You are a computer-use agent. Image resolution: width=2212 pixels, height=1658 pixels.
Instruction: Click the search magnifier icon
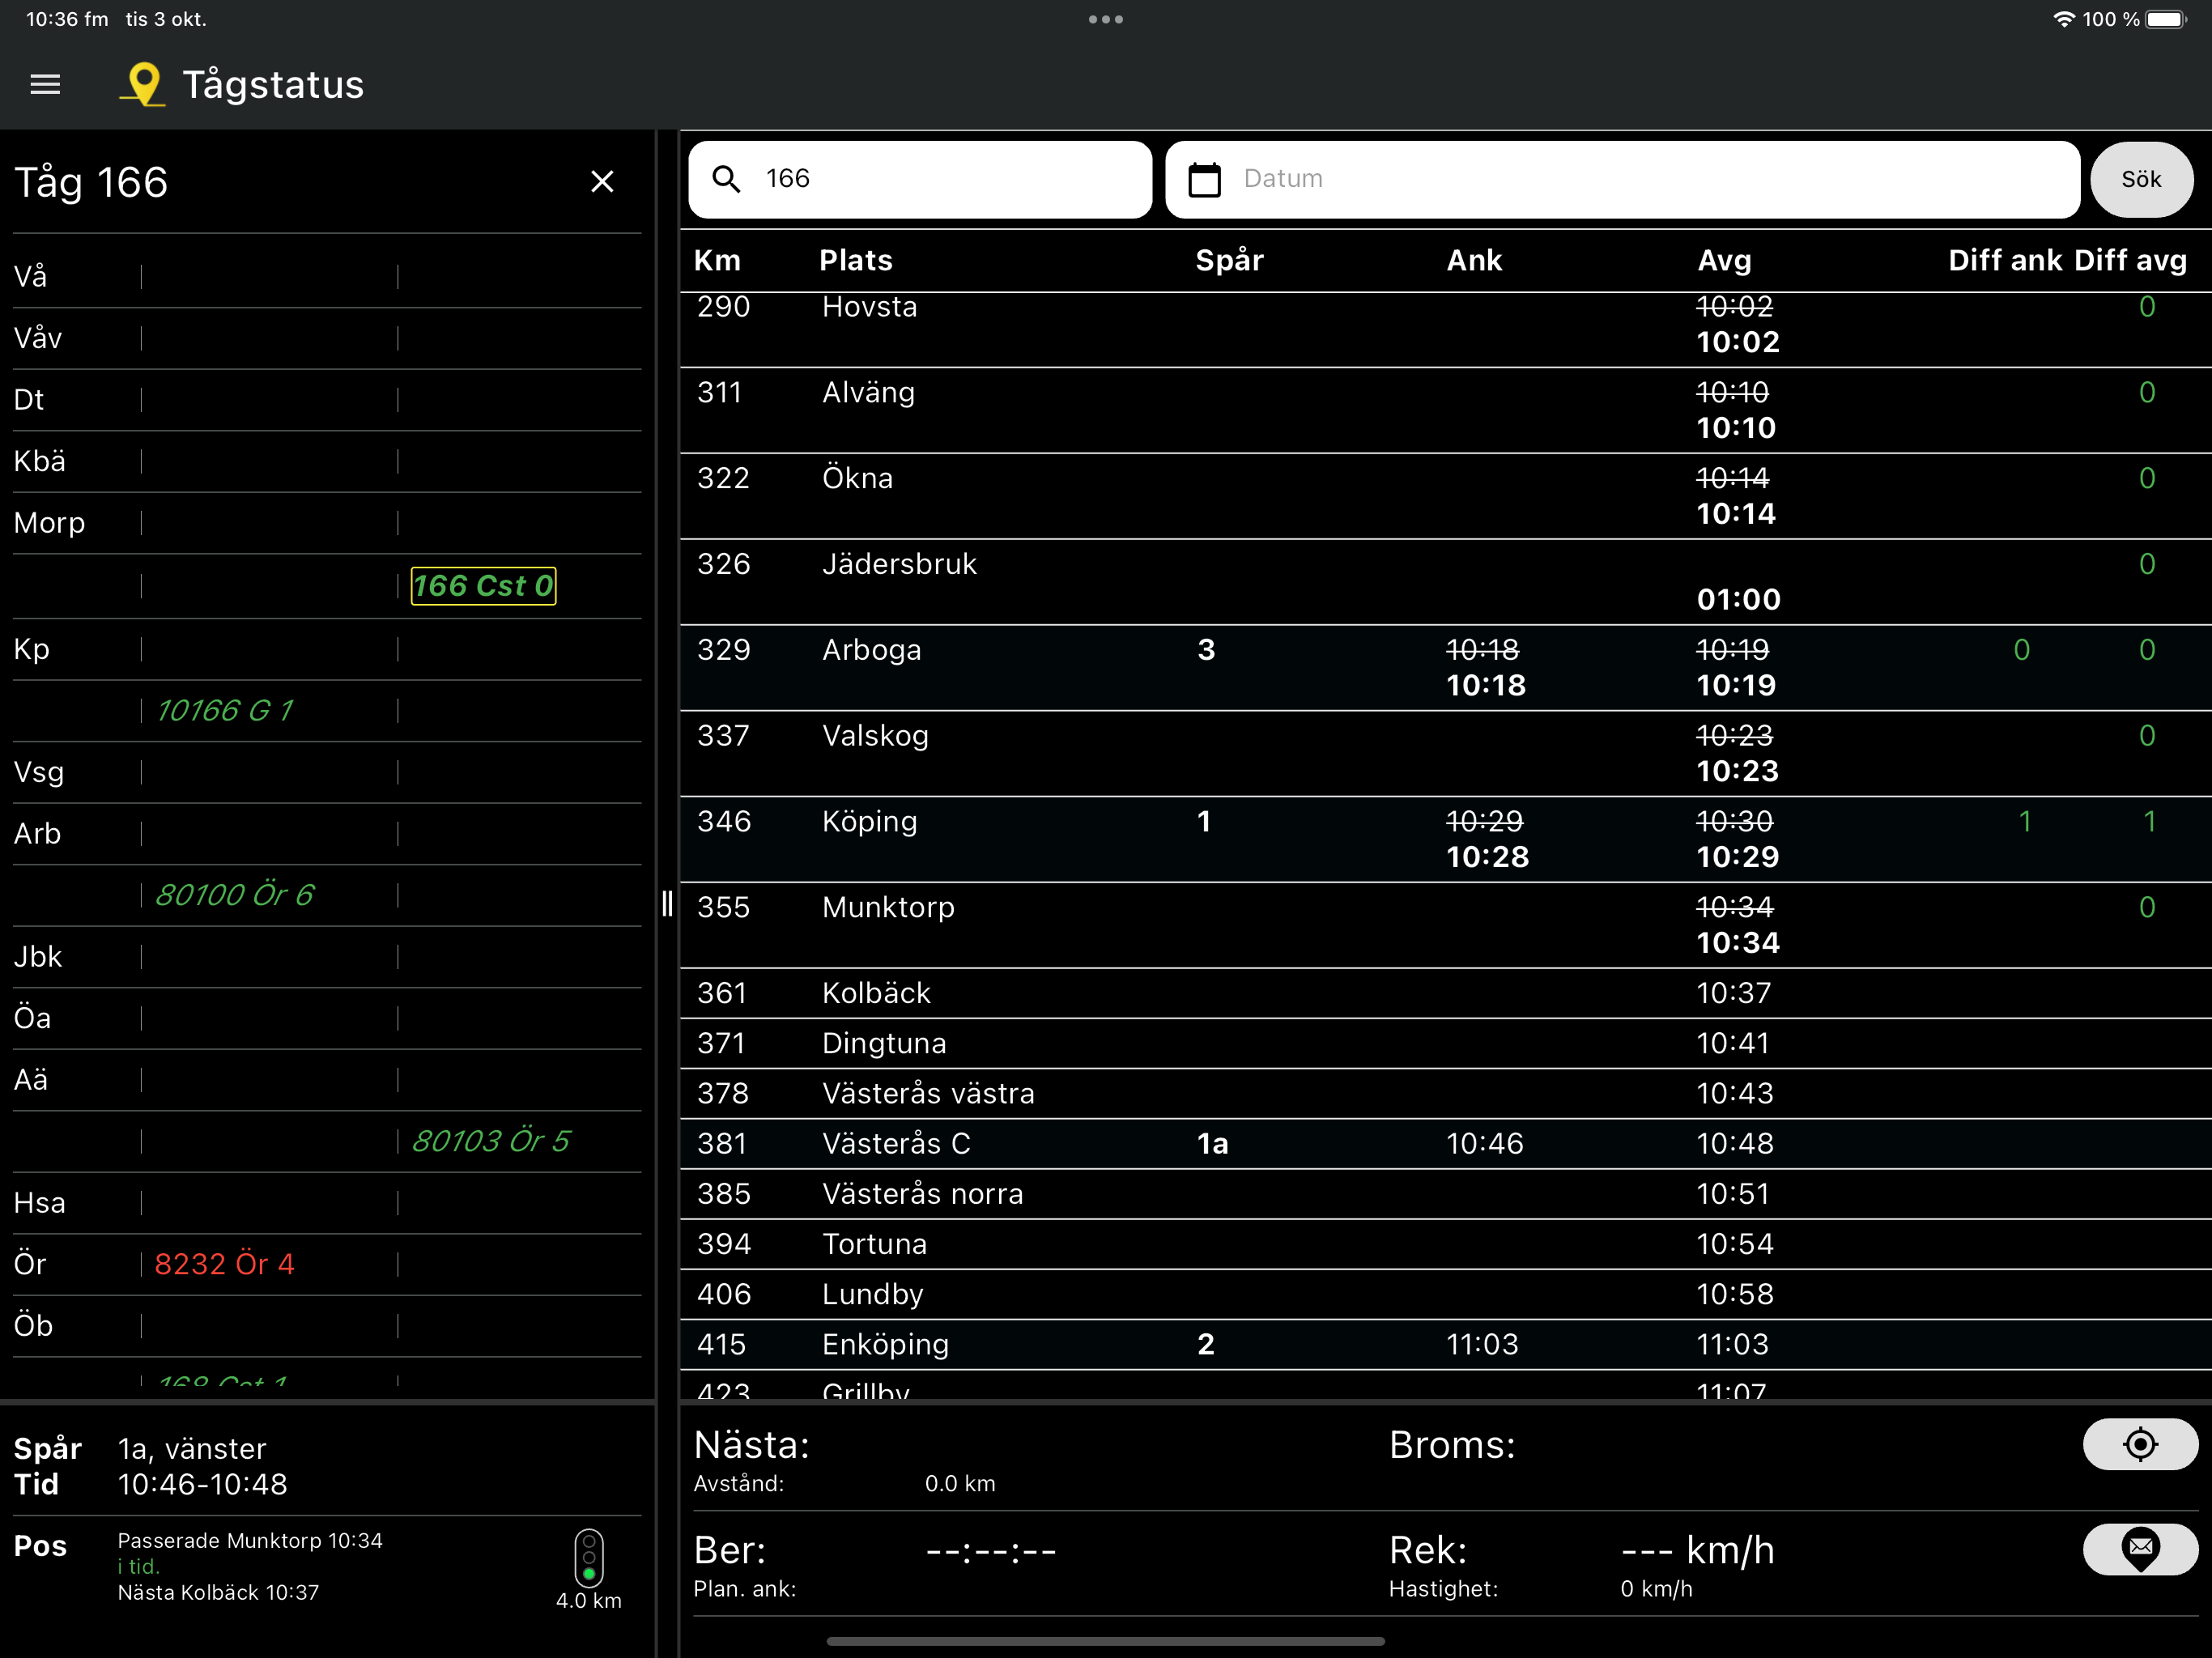tap(726, 179)
